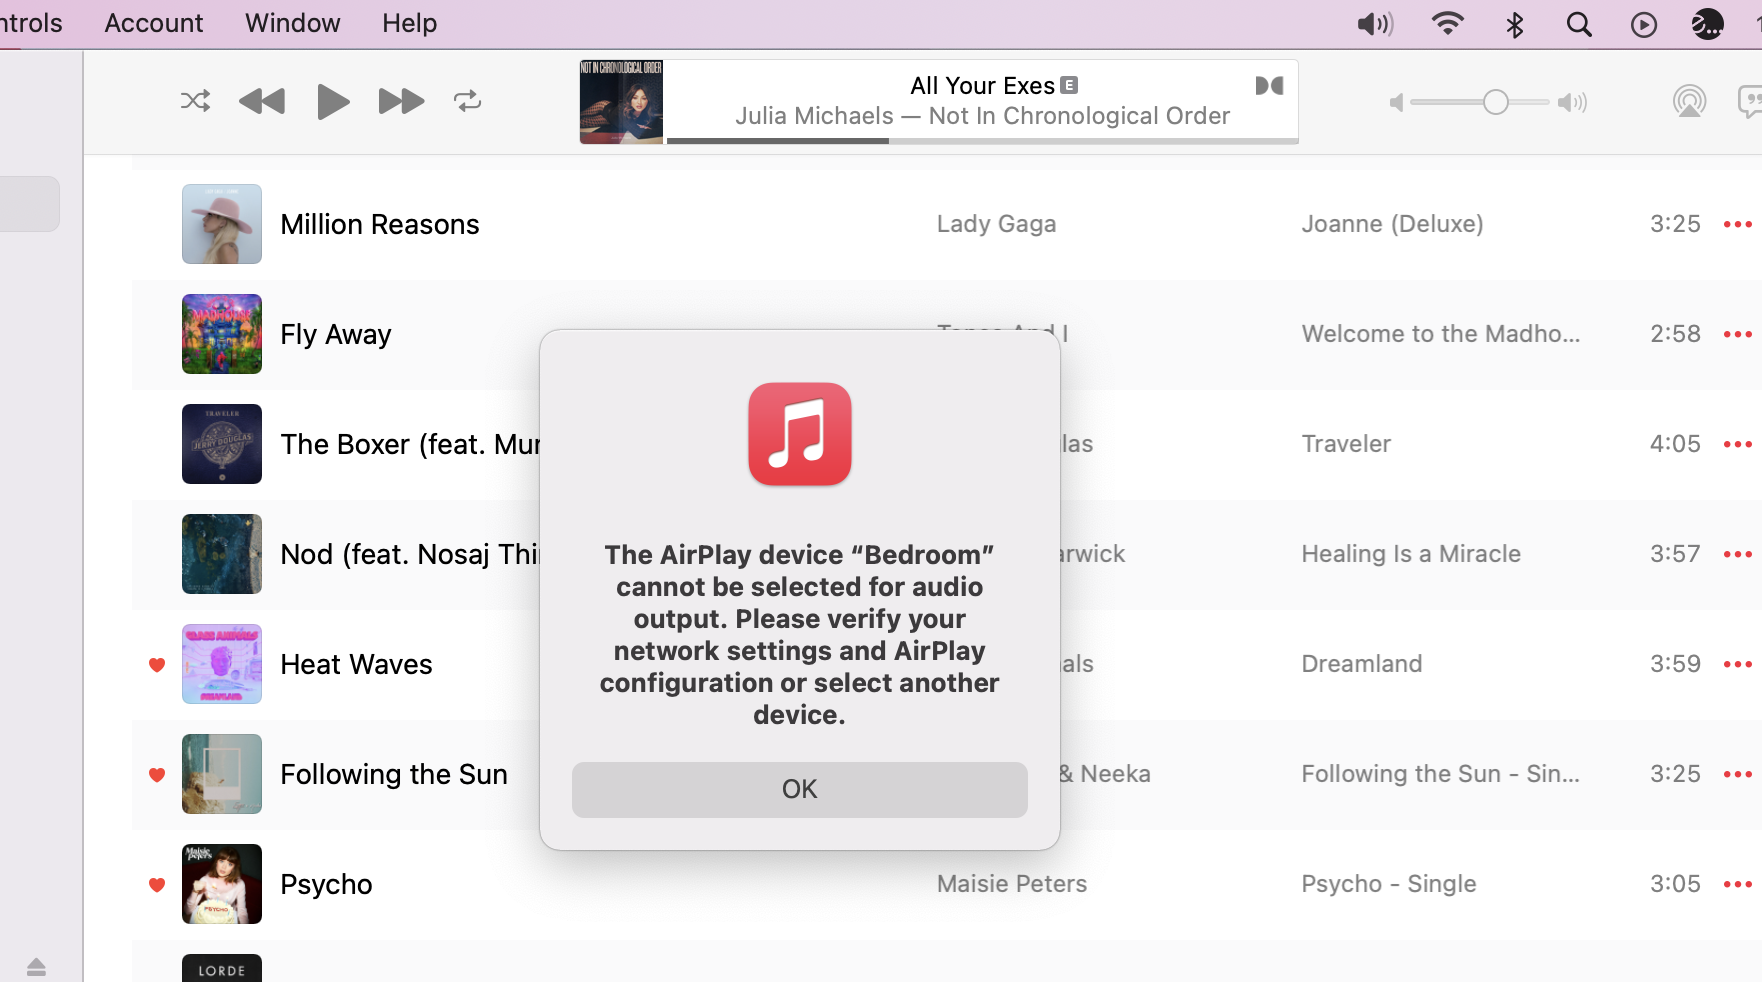This screenshot has width=1762, height=982.
Task: Click Maisie Peters artist name
Action: 1012,884
